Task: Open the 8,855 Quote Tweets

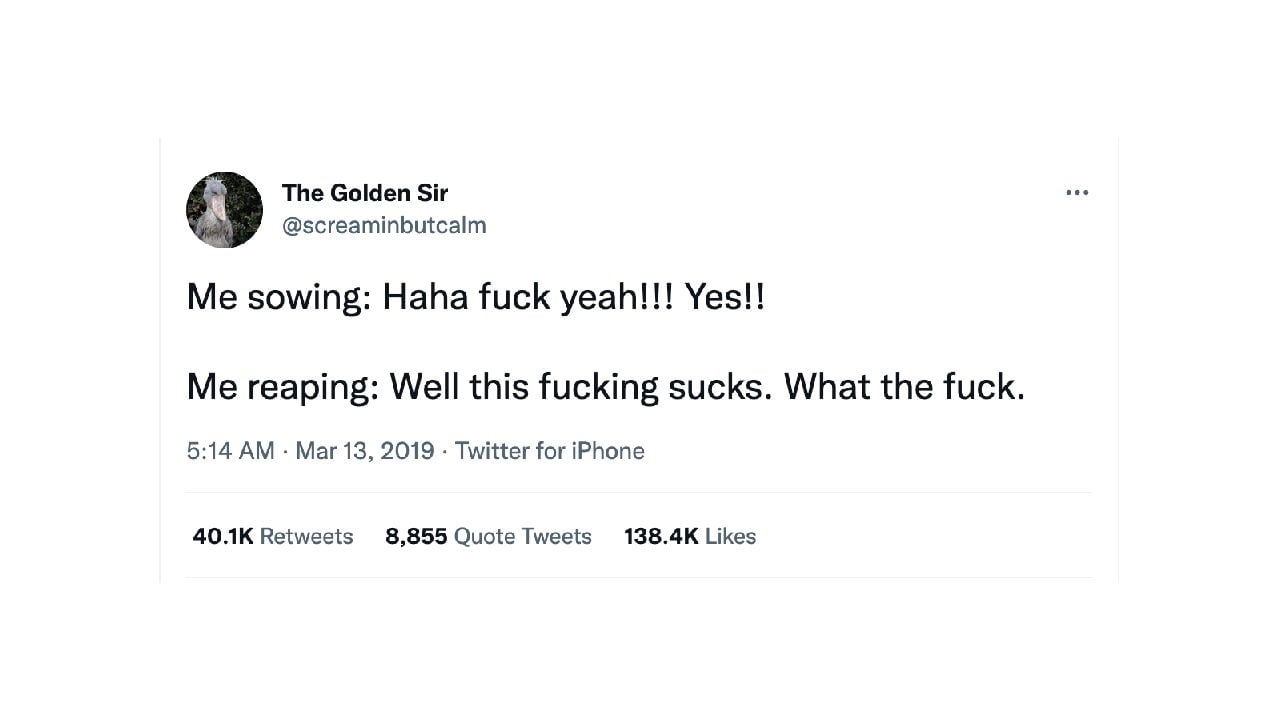Action: 488,536
